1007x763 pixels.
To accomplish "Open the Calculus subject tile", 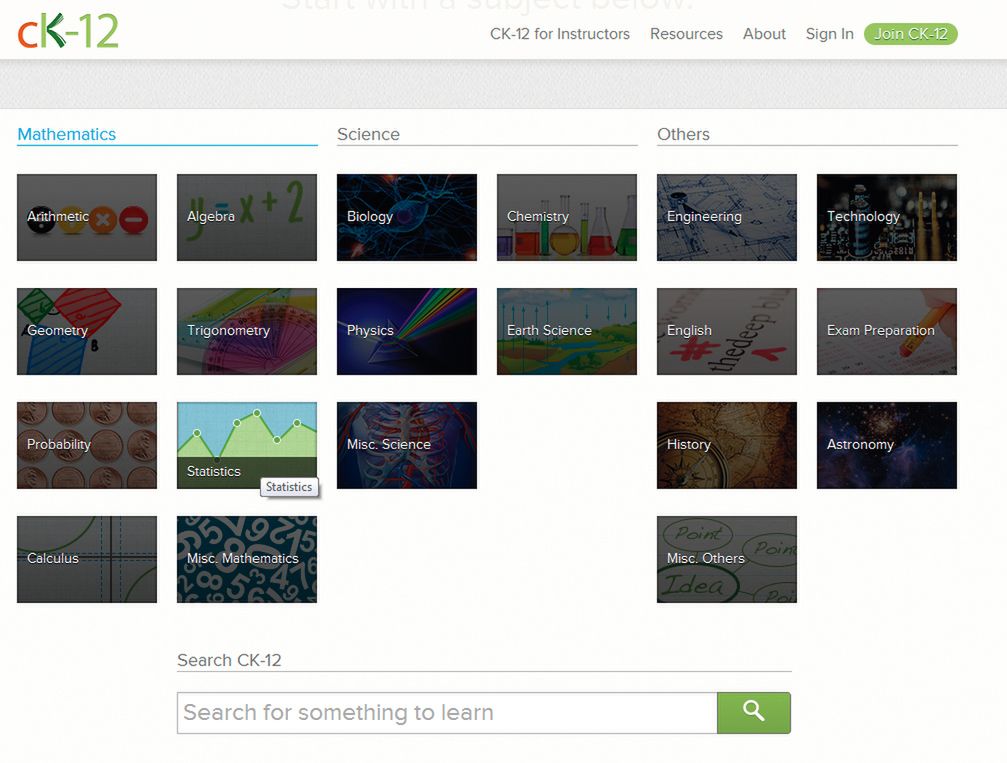I will (x=87, y=559).
